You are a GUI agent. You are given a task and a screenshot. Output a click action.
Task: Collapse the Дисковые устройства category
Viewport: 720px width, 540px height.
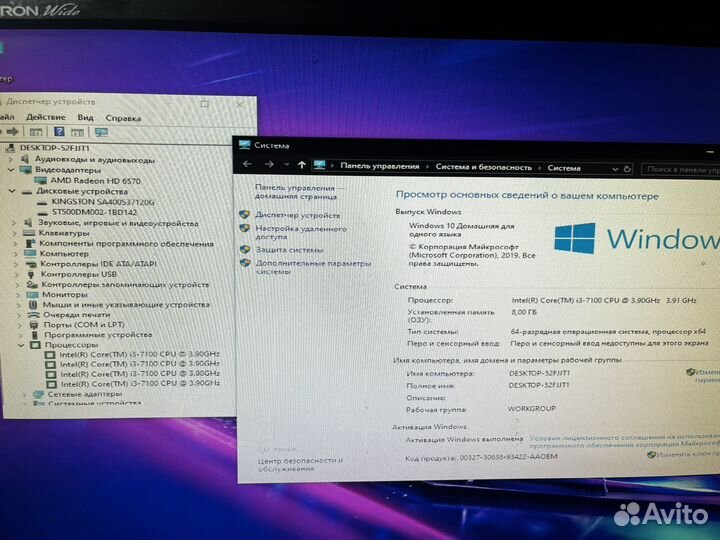click(11, 191)
